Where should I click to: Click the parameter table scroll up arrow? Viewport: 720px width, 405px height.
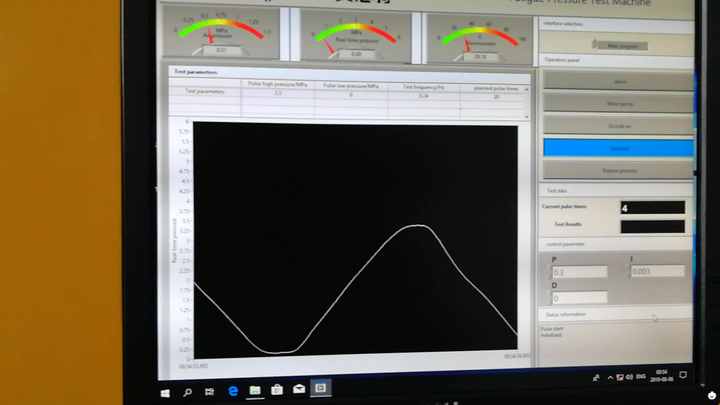(526, 90)
